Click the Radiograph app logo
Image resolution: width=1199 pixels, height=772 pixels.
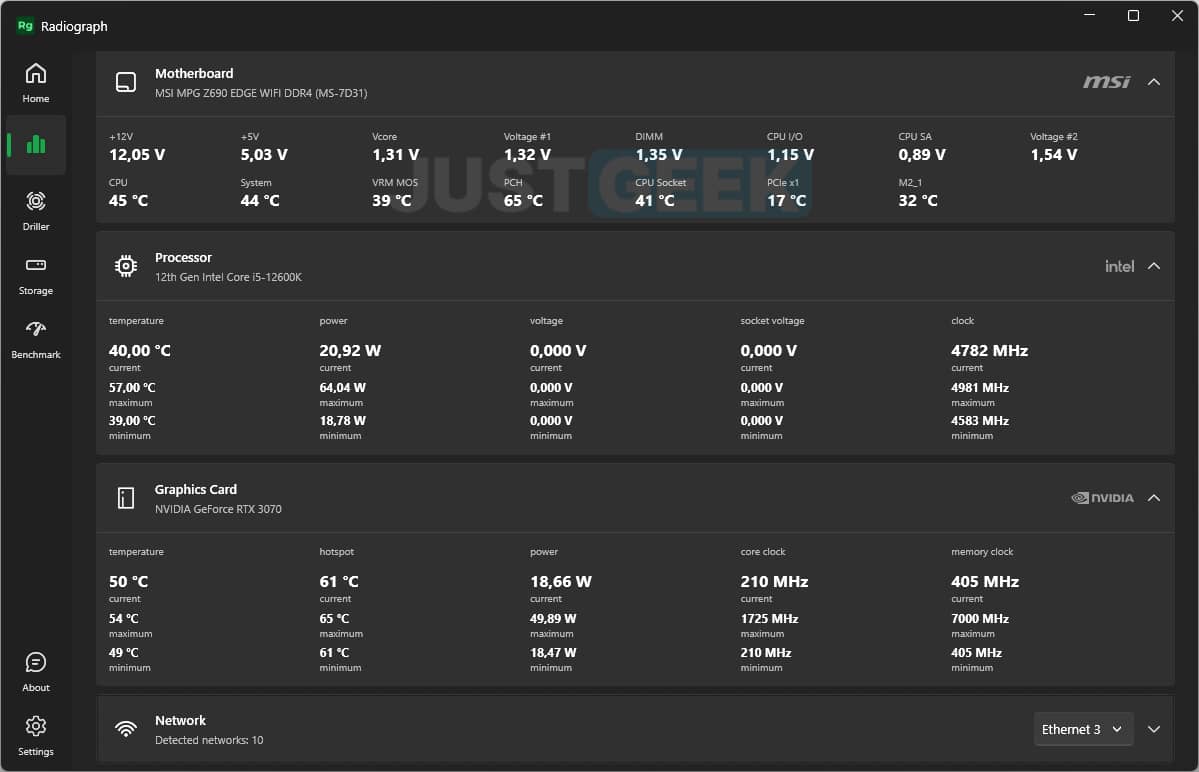pyautogui.click(x=25, y=26)
